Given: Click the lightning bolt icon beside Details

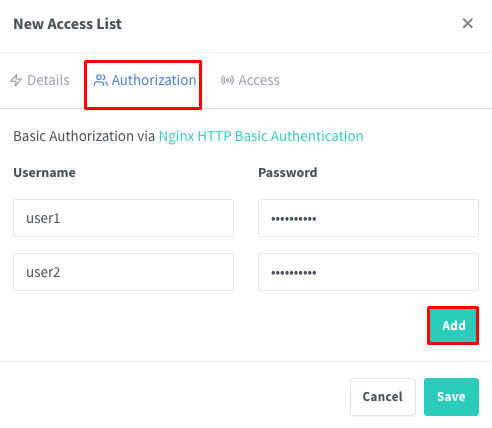Looking at the screenshot, I should pyautogui.click(x=16, y=80).
